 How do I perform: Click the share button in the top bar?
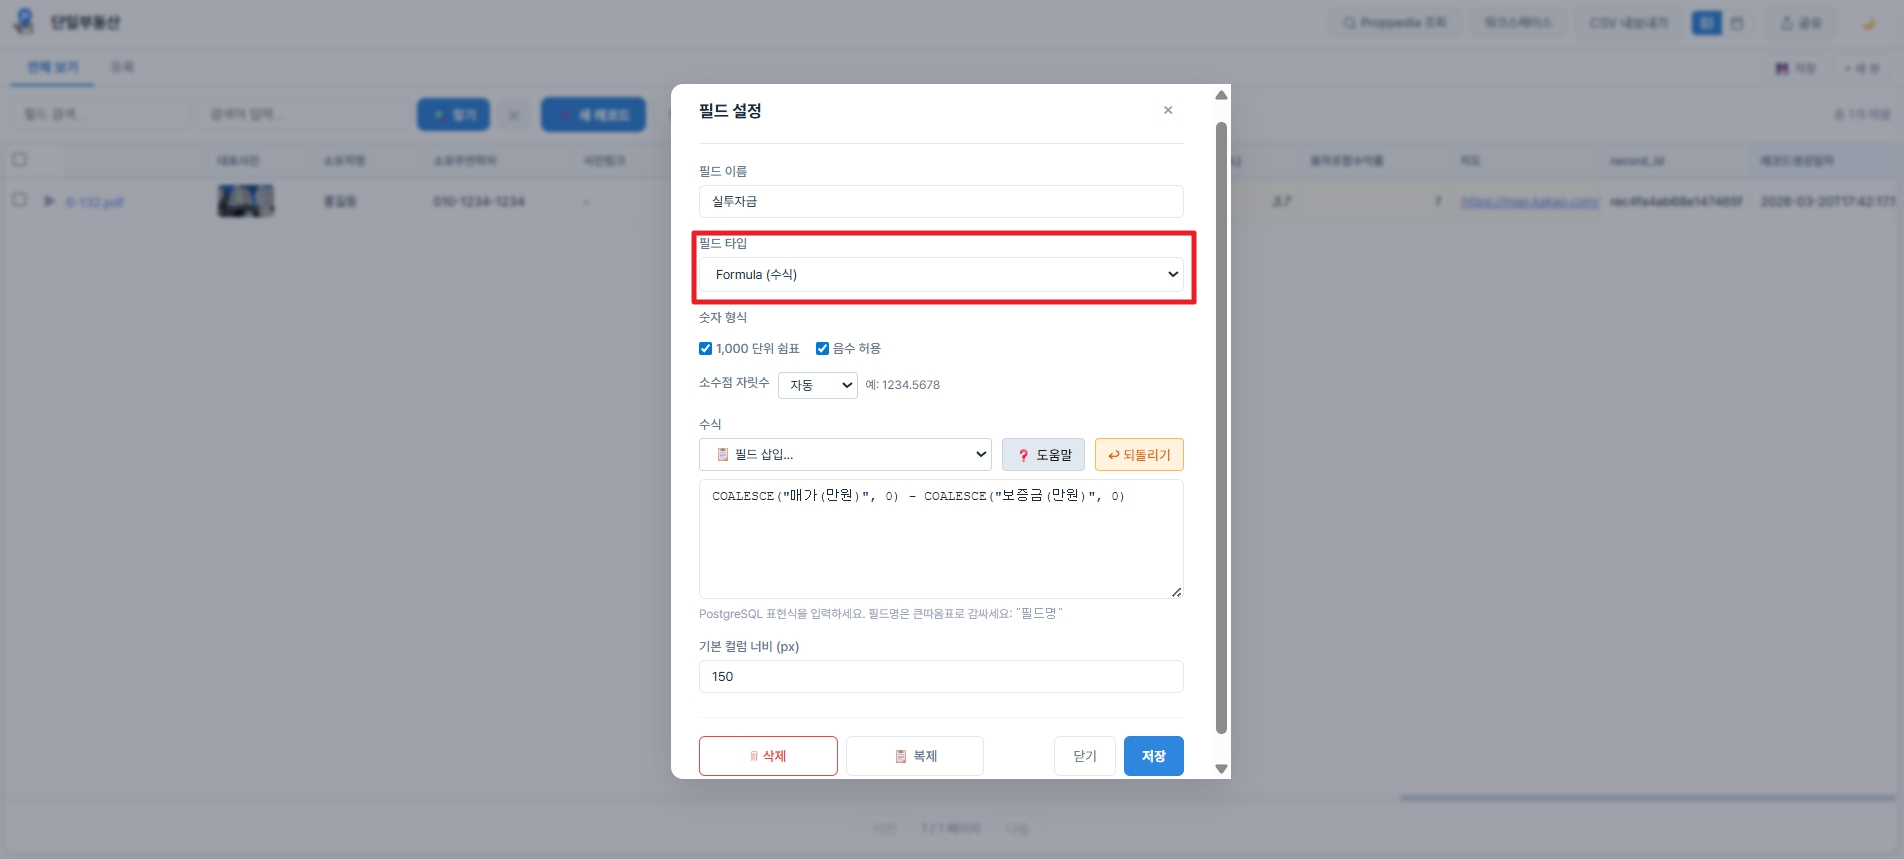(x=1801, y=23)
